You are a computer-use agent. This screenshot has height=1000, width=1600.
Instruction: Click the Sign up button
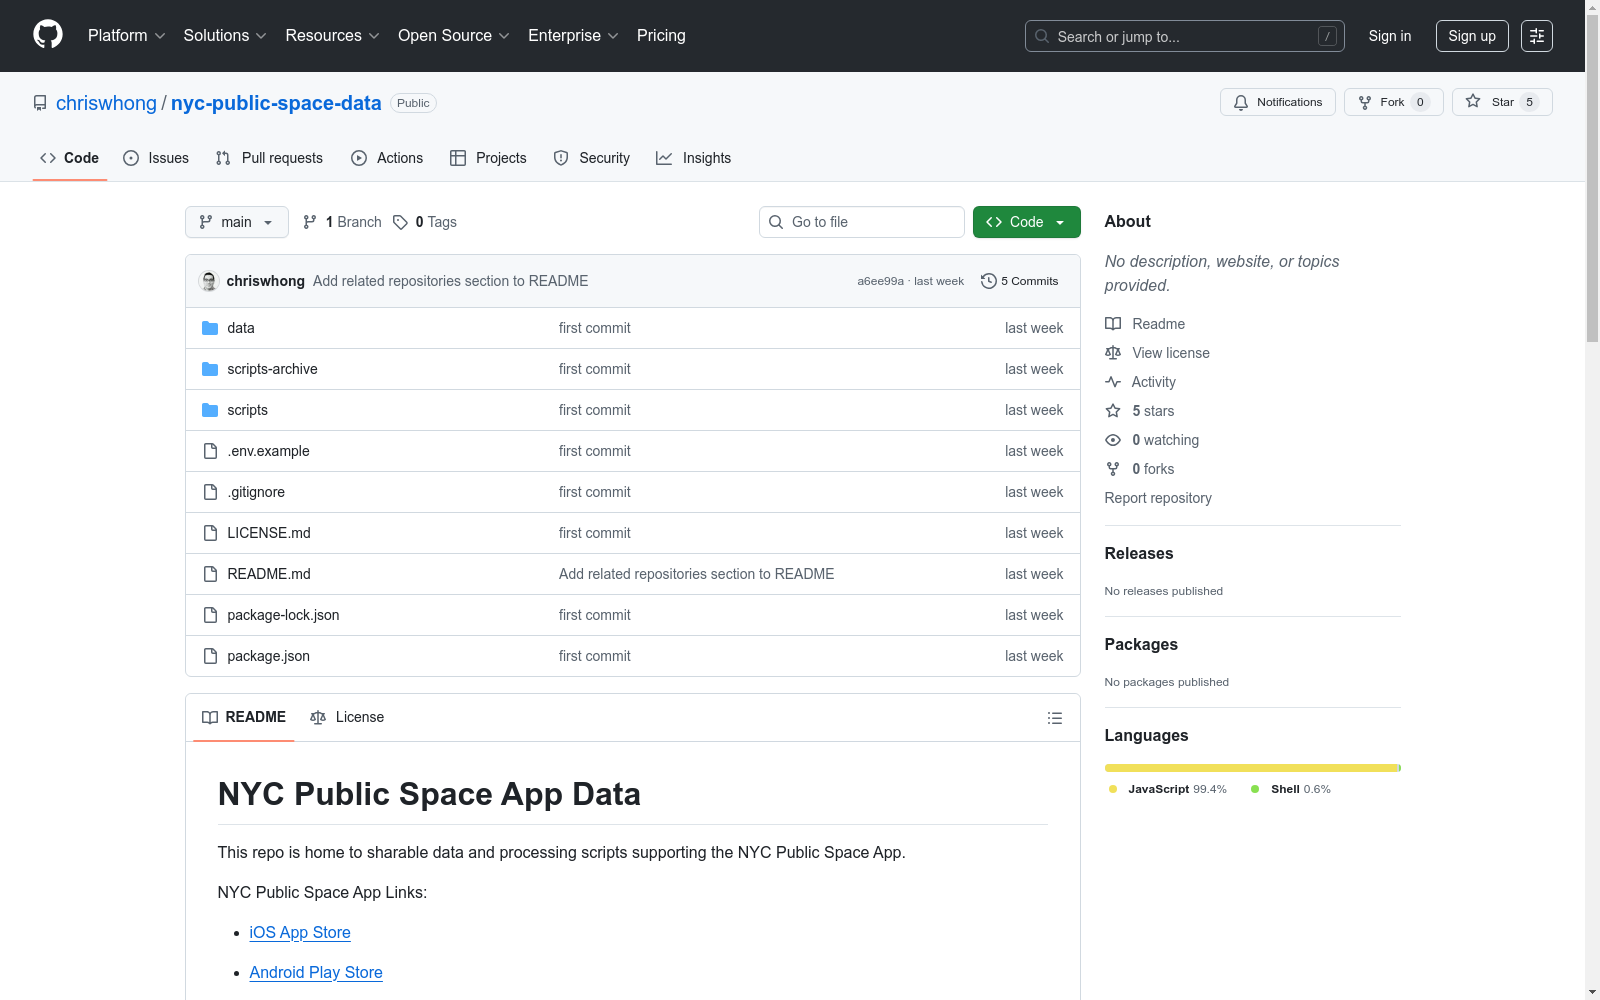point(1472,36)
